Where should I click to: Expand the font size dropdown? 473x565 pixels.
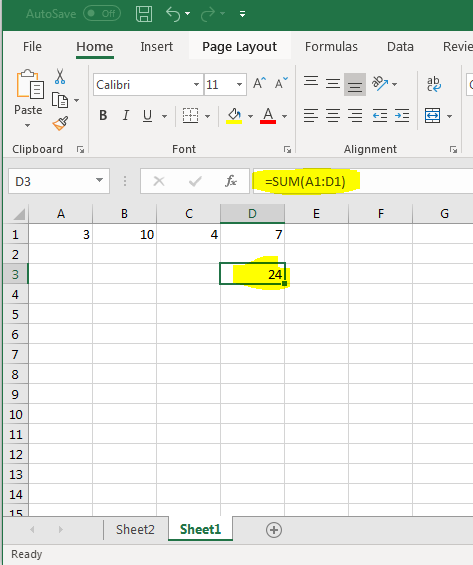239,85
